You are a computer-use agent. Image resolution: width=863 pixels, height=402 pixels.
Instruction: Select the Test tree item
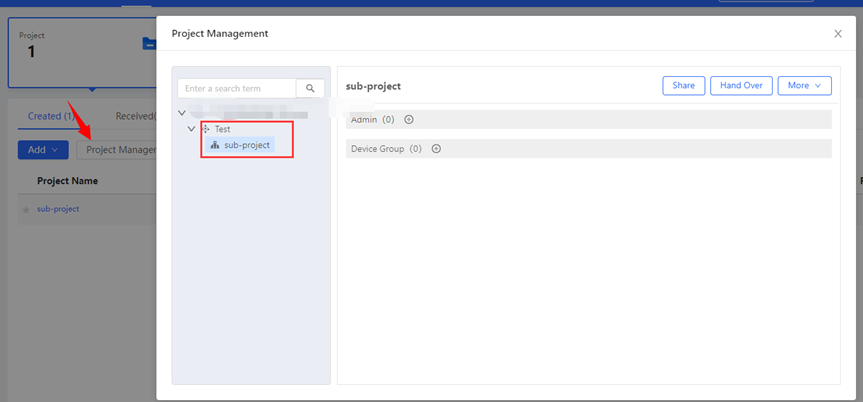point(222,129)
